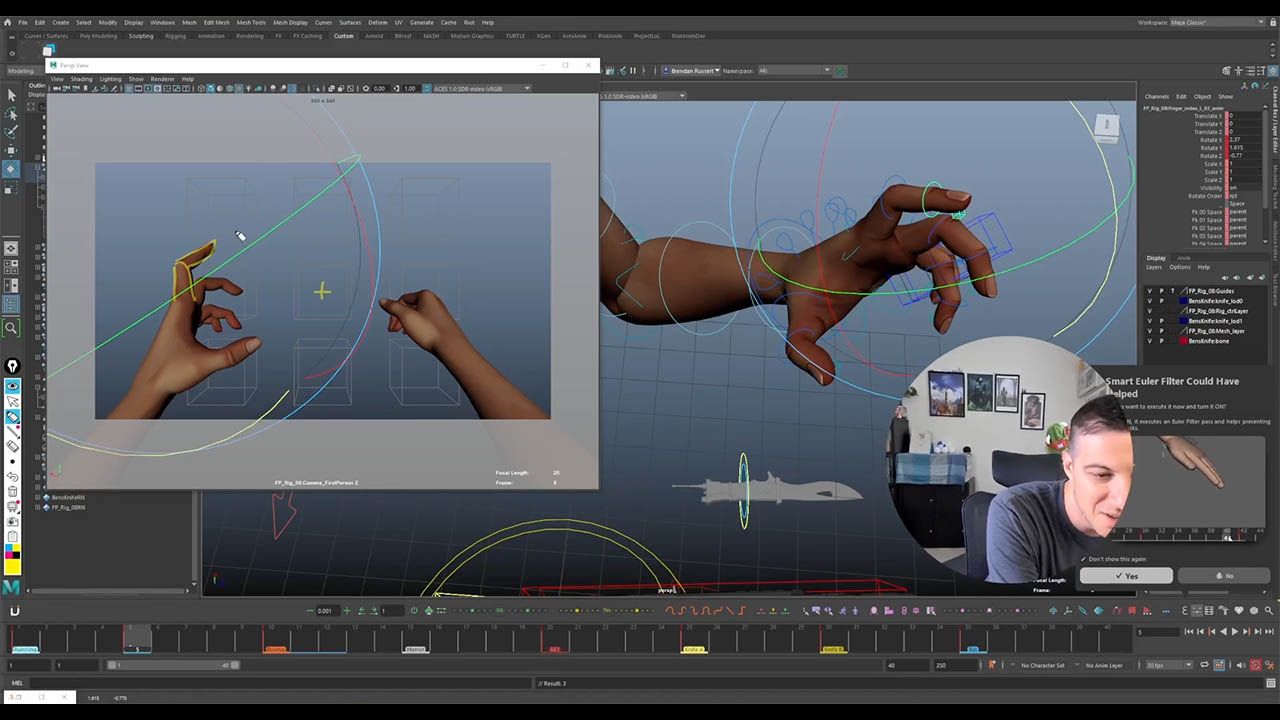The image size is (1280, 720).
Task: Click the cube icon on Custom shelf
Action: [x=47, y=50]
